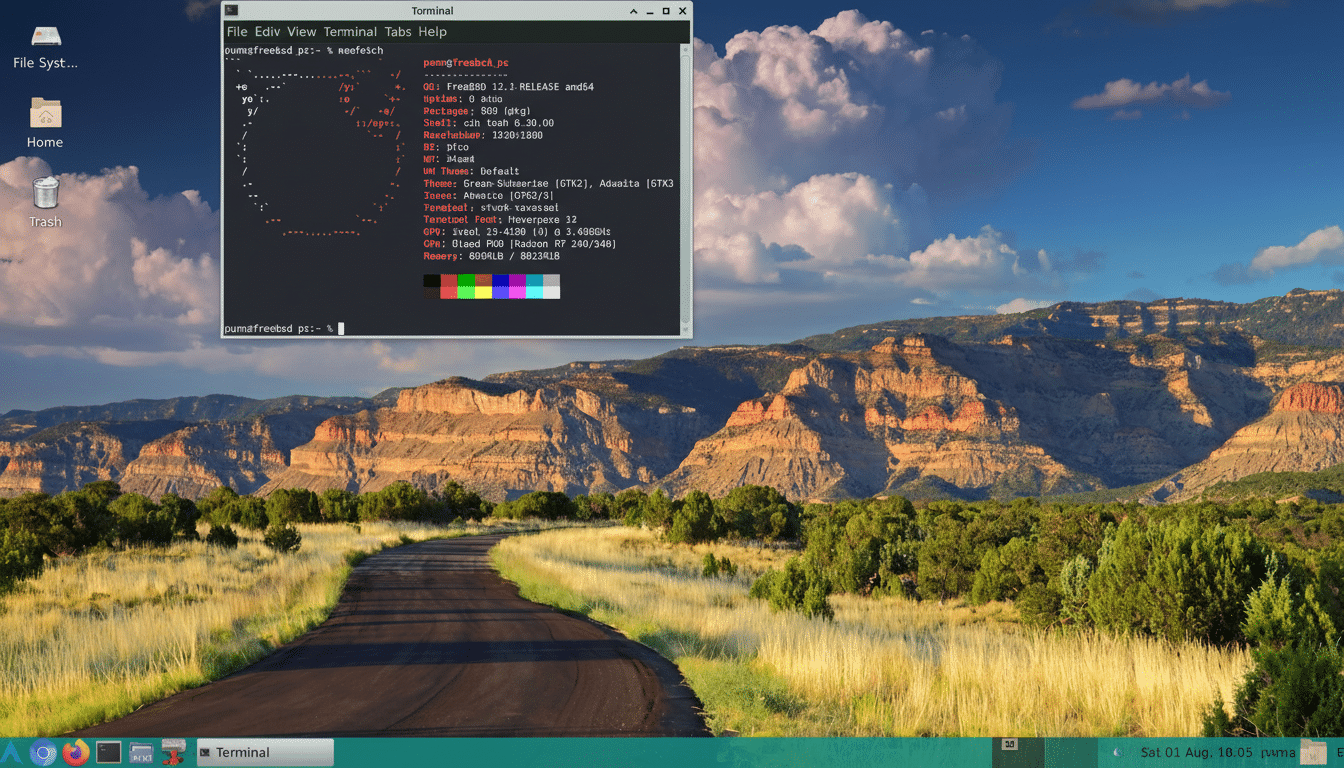Open the file manager launcher in the taskbar
The height and width of the screenshot is (768, 1344).
click(x=140, y=752)
